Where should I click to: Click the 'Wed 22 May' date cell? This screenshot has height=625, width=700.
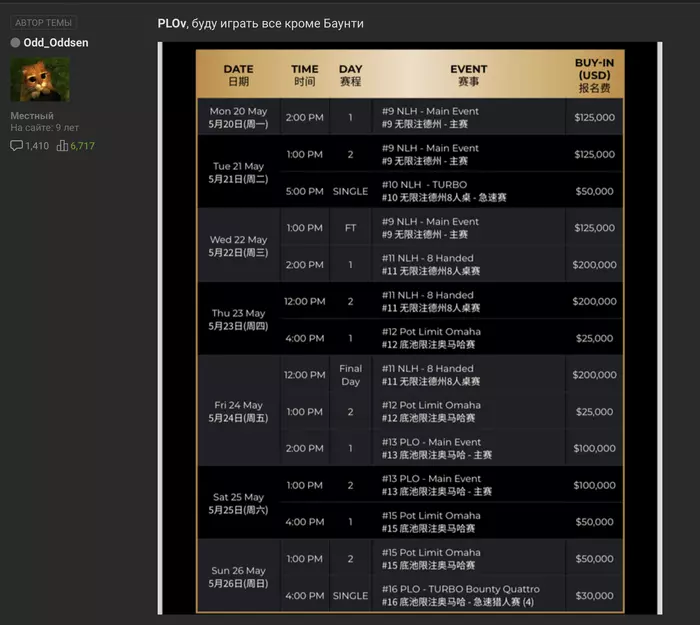pos(238,246)
